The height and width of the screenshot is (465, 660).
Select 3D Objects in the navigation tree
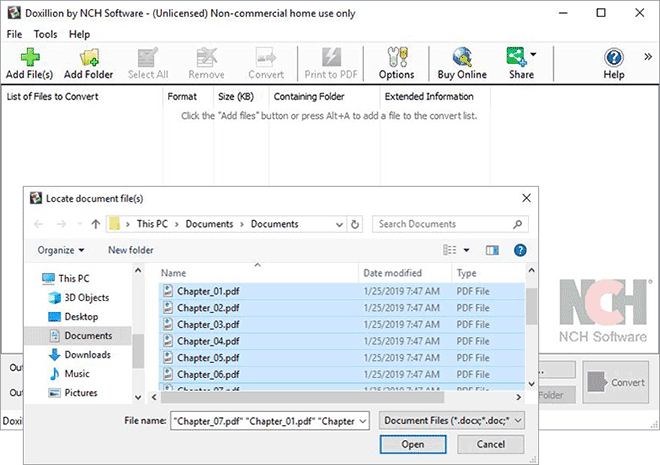(x=79, y=298)
